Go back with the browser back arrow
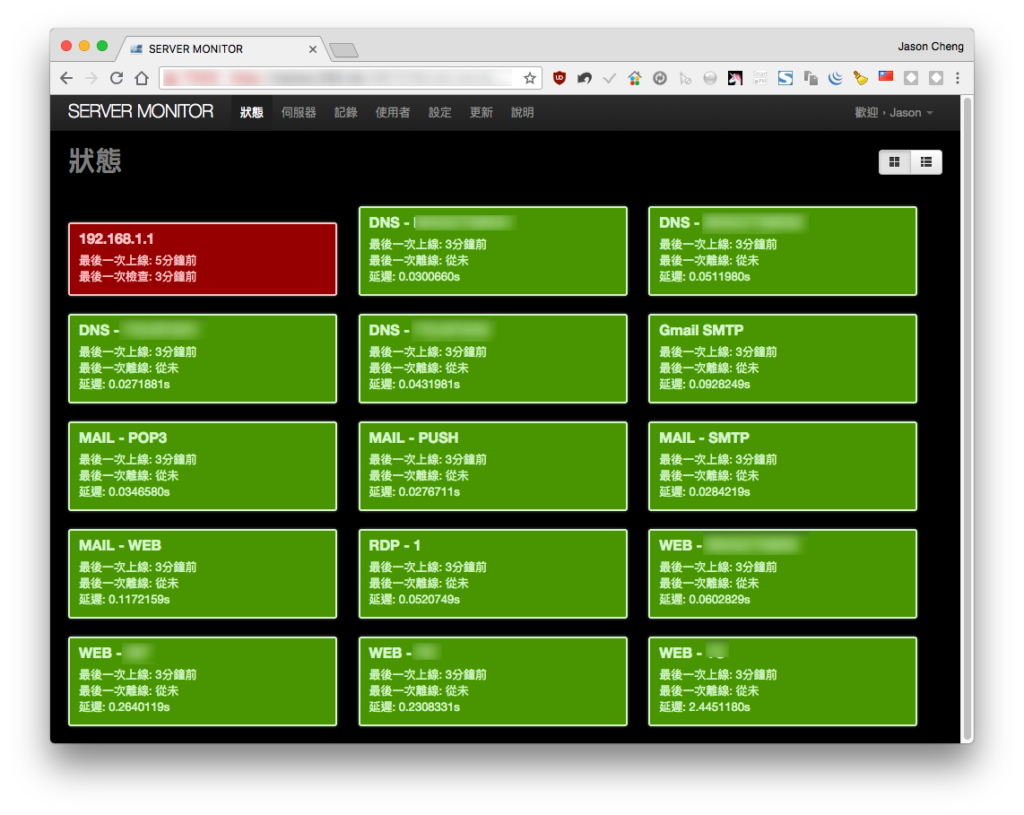The image size is (1024, 815). point(66,78)
